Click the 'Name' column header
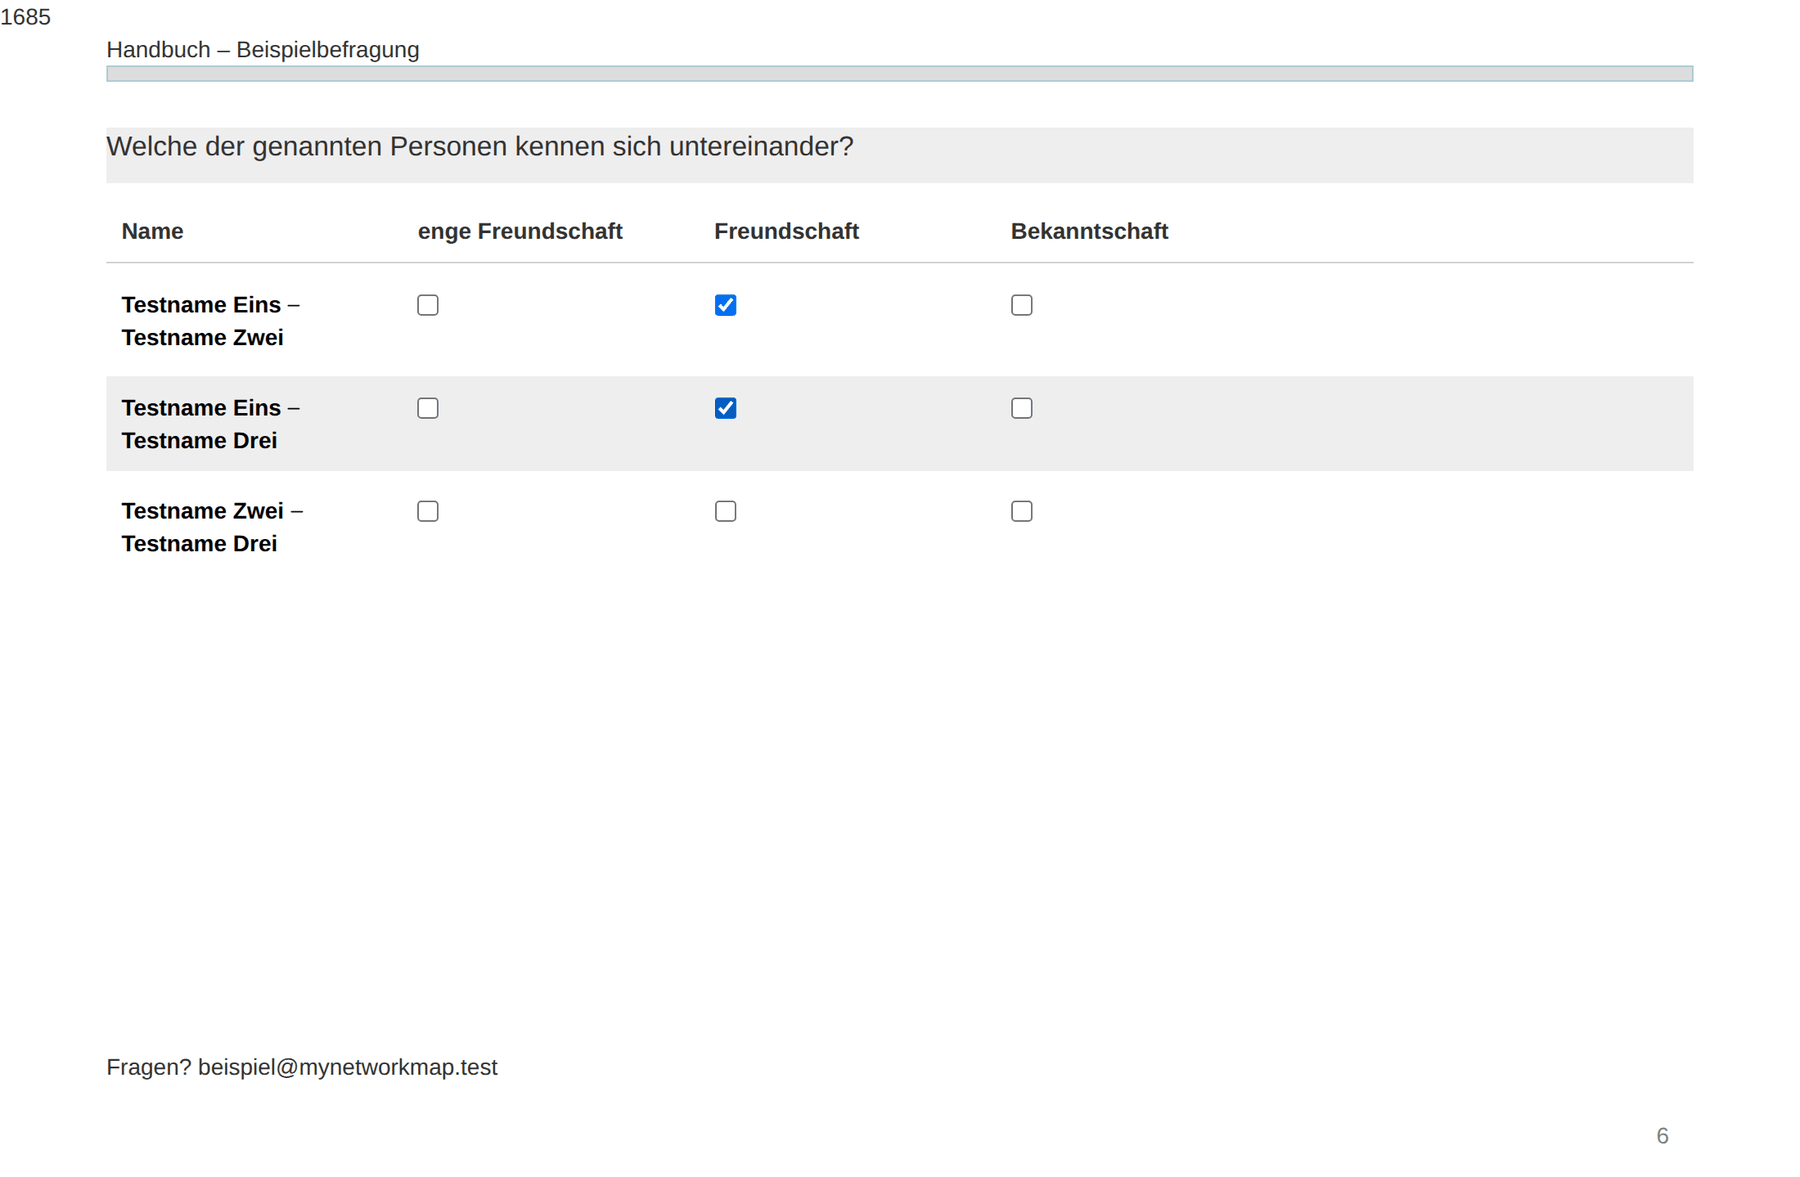Viewport: 1800px width, 1177px height. 153,231
